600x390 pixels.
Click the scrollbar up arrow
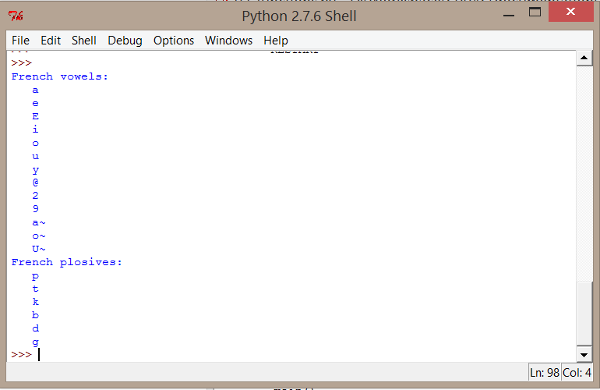coord(584,58)
